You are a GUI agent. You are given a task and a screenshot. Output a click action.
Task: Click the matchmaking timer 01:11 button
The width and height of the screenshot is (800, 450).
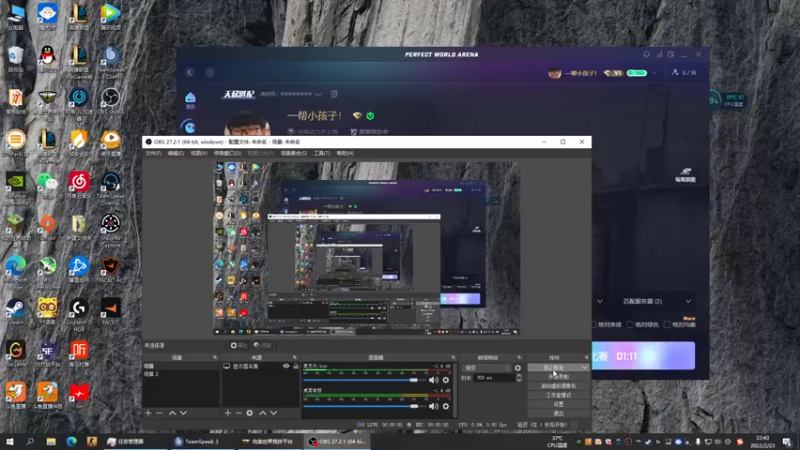[643, 356]
